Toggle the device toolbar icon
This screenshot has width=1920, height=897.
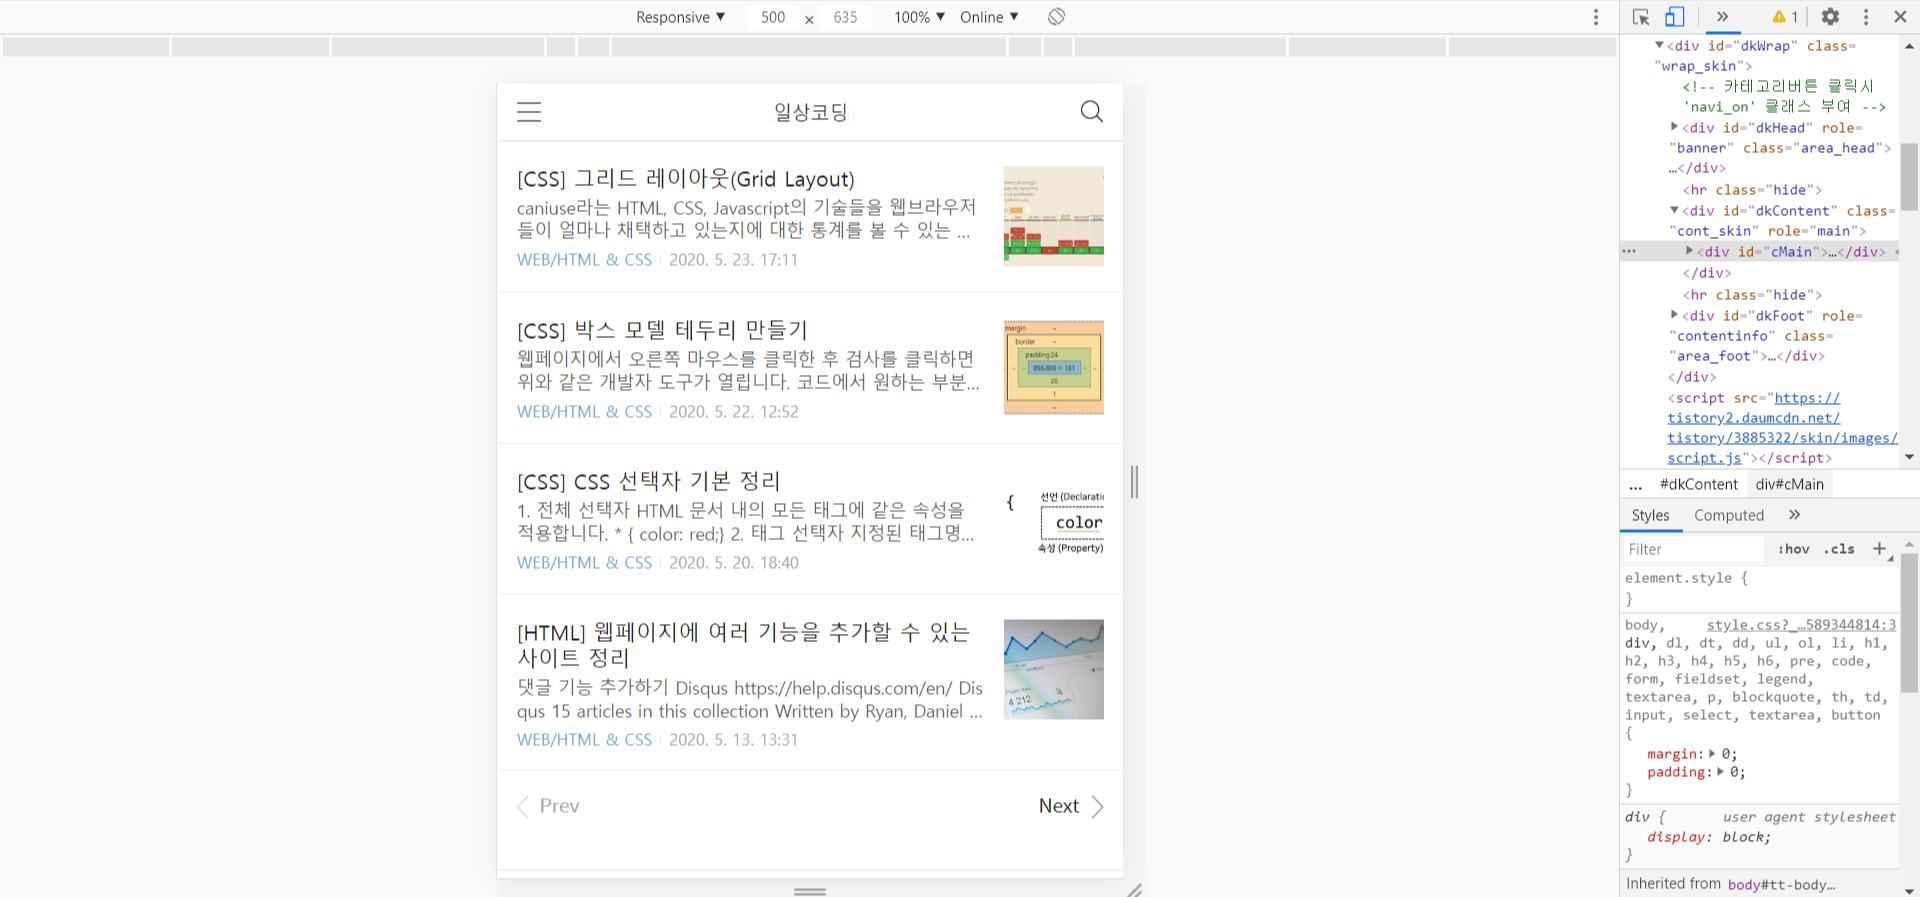click(1675, 17)
